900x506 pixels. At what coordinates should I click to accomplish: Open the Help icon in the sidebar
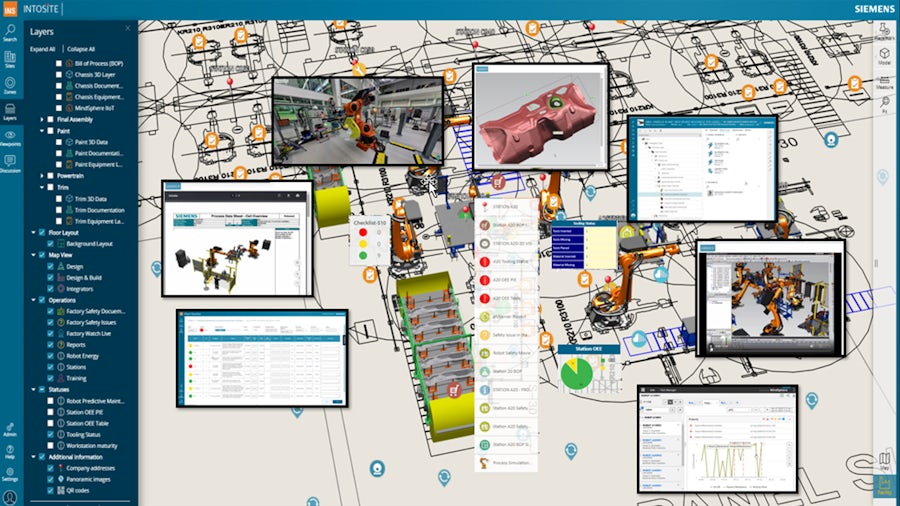(x=10, y=452)
